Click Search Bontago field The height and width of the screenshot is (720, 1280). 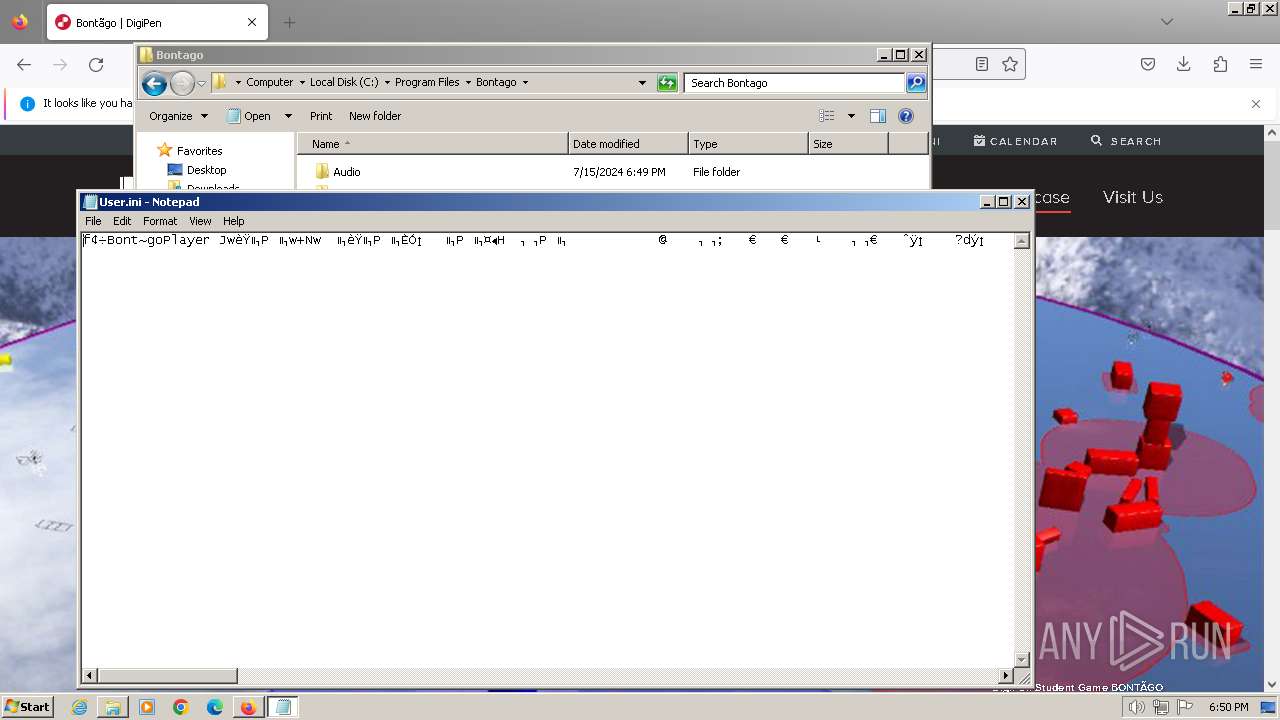point(794,83)
